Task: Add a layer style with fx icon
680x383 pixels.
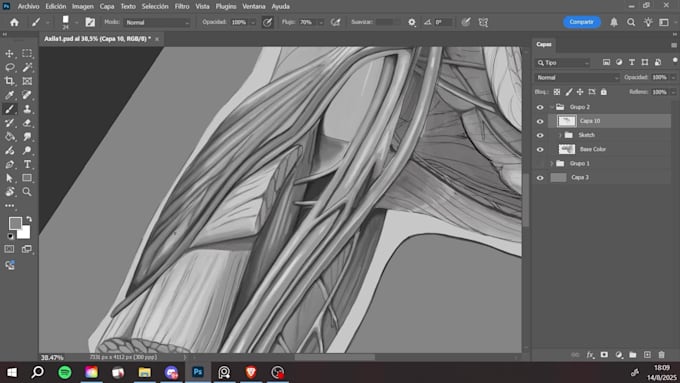Action: tap(590, 355)
